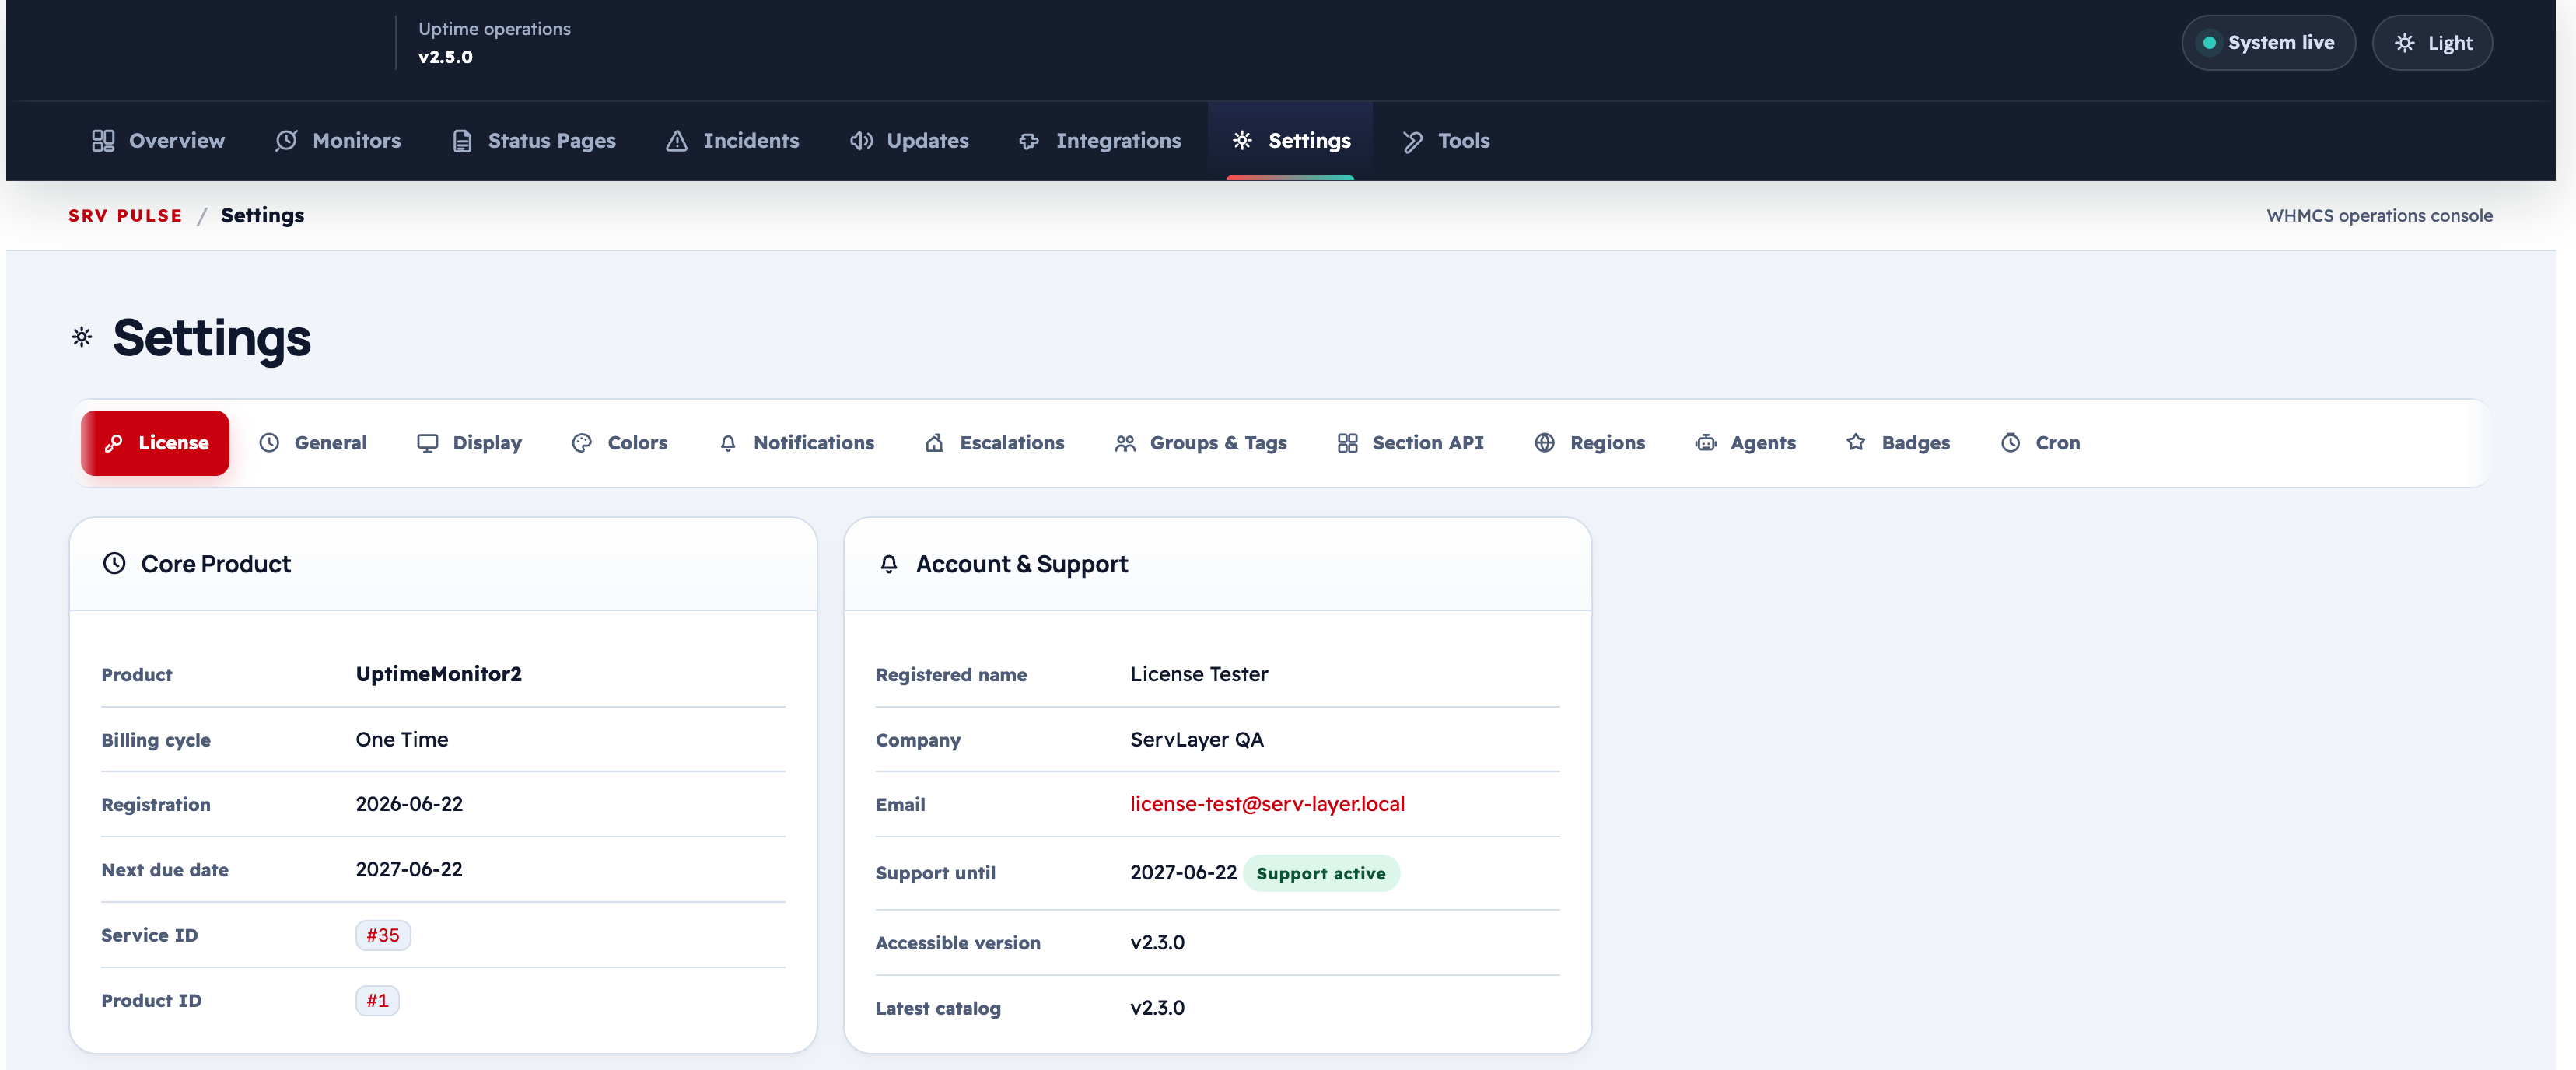The height and width of the screenshot is (1070, 2576).
Task: Click the Next due date 2027-06-22 value
Action: coord(409,869)
